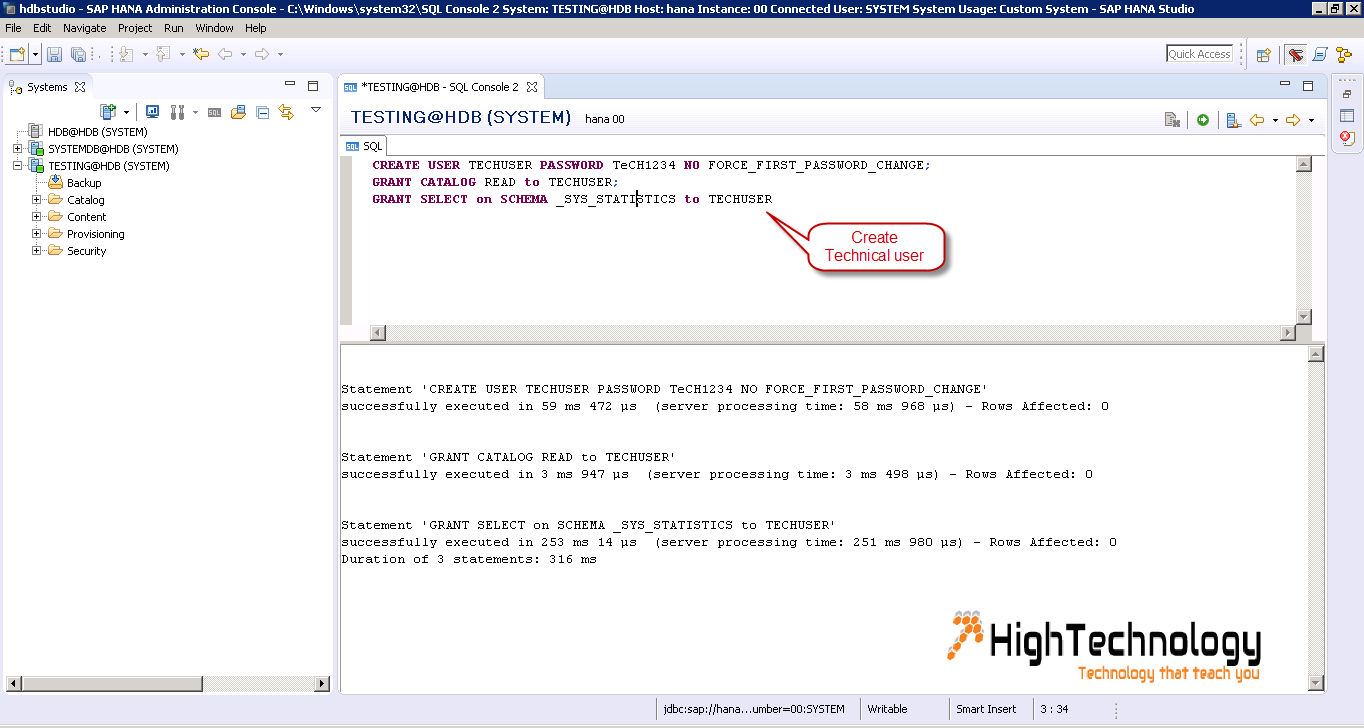Open the Window menu
The image size is (1364, 728).
tap(214, 28)
